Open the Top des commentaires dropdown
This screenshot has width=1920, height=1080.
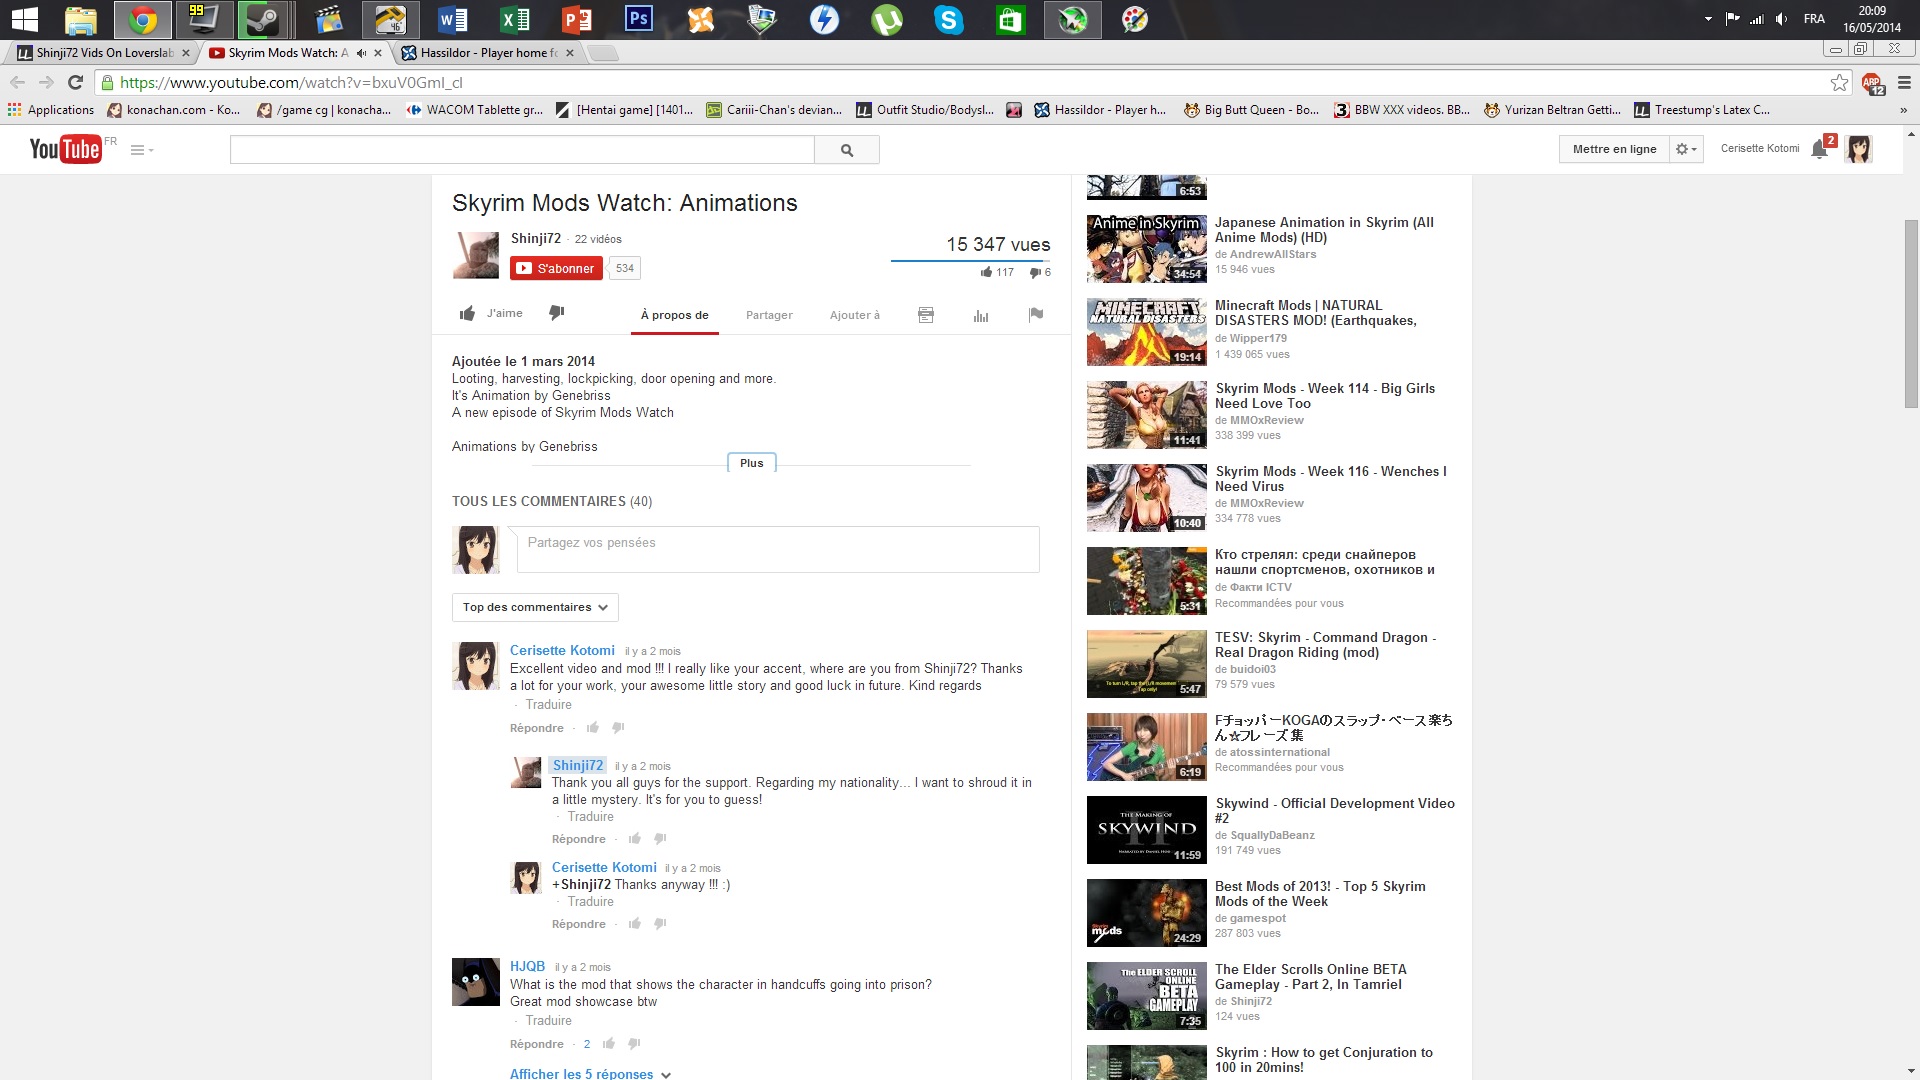tap(535, 607)
